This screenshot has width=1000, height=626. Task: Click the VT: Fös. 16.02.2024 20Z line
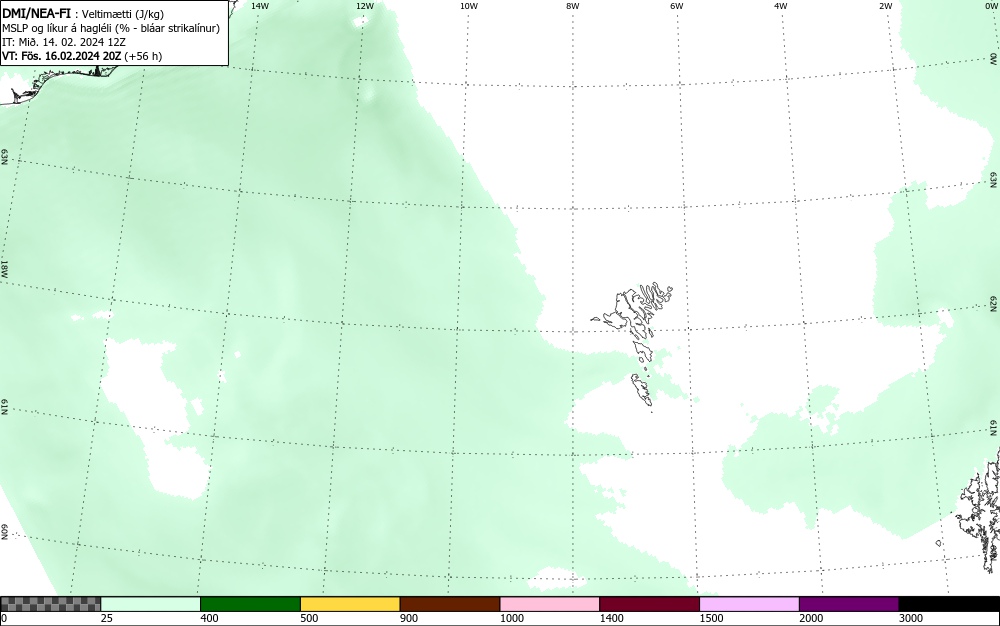point(82,56)
